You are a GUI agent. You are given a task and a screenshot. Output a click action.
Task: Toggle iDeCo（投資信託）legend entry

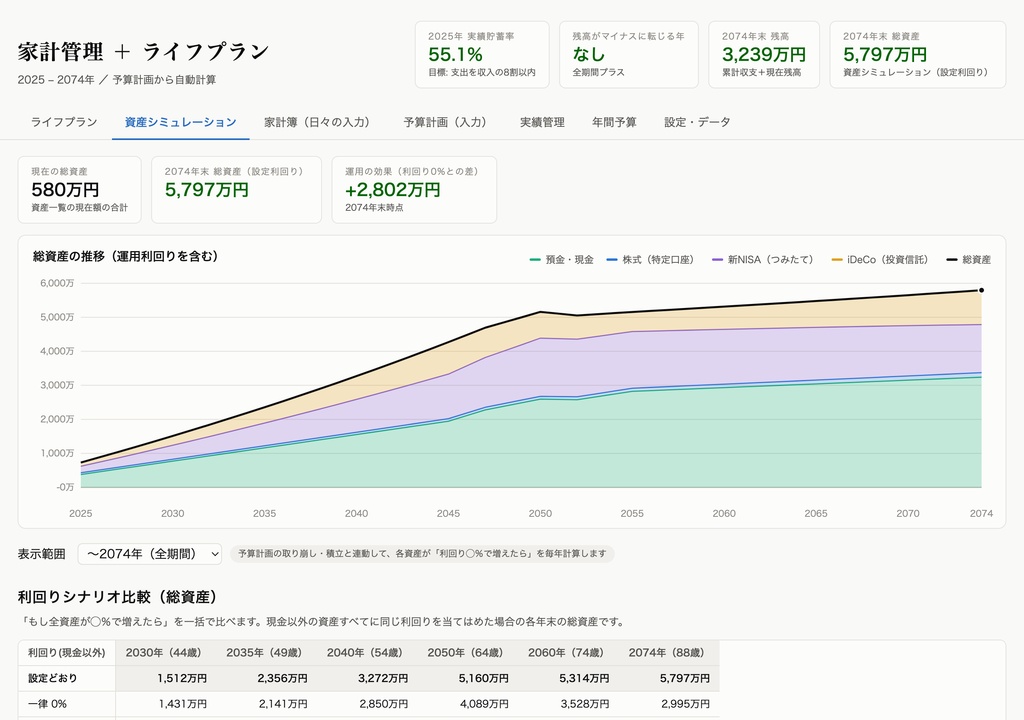pyautogui.click(x=880, y=259)
